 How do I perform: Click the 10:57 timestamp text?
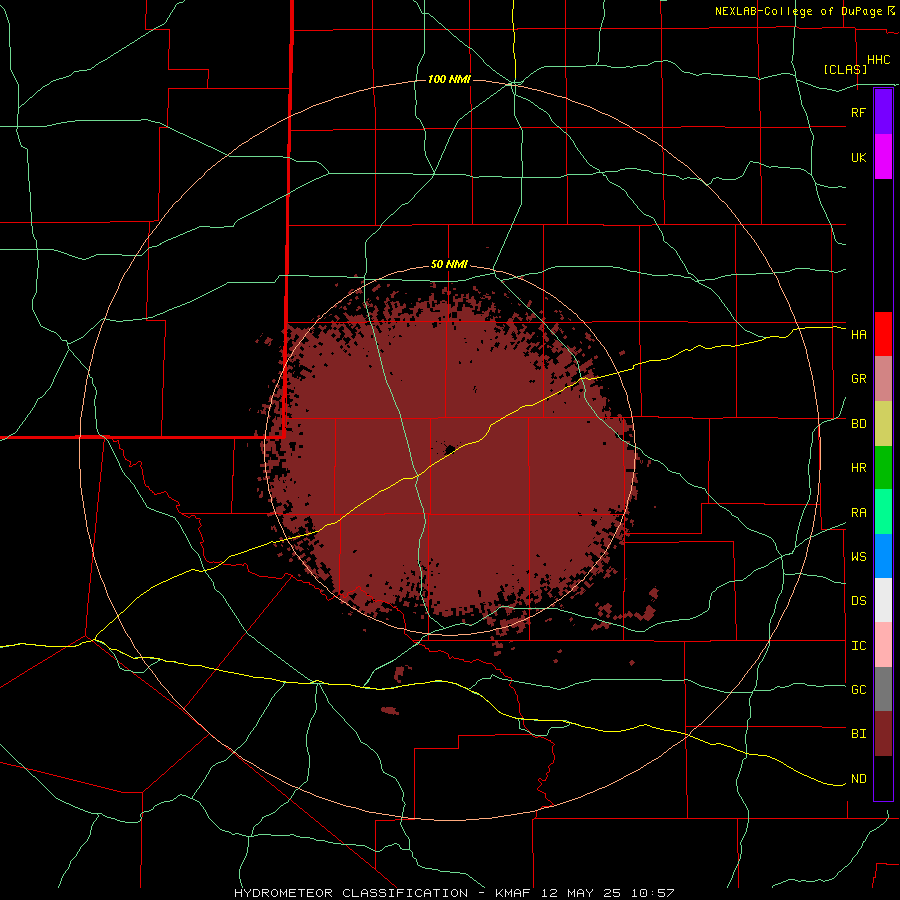652,893
